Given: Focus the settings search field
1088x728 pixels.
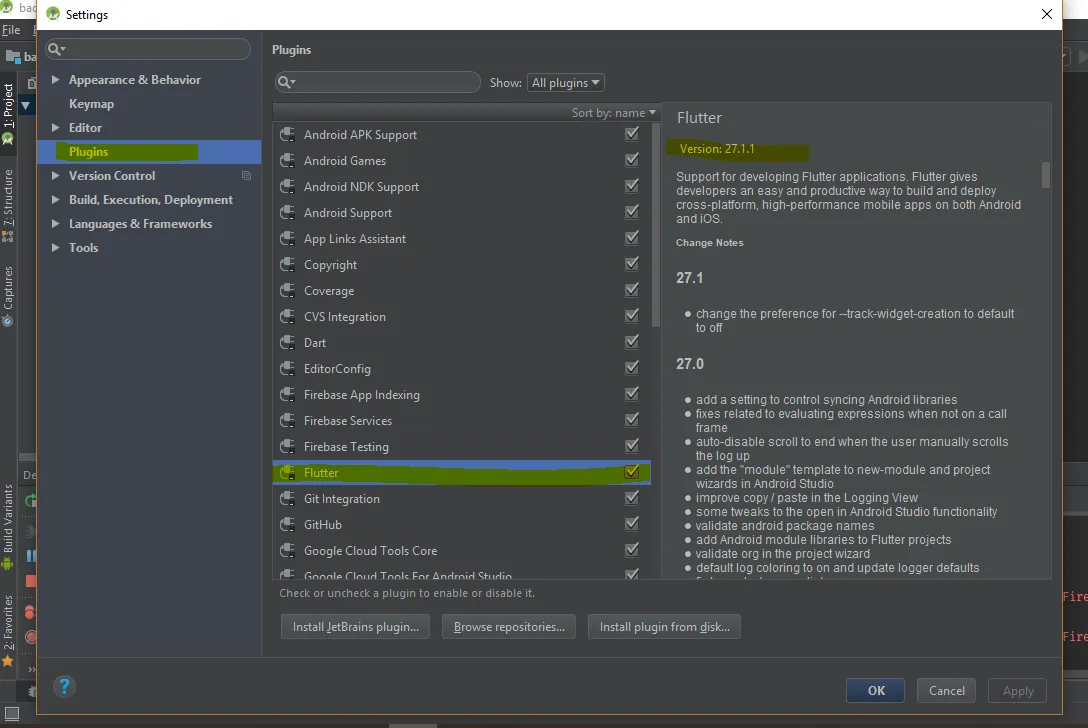Looking at the screenshot, I should (148, 49).
